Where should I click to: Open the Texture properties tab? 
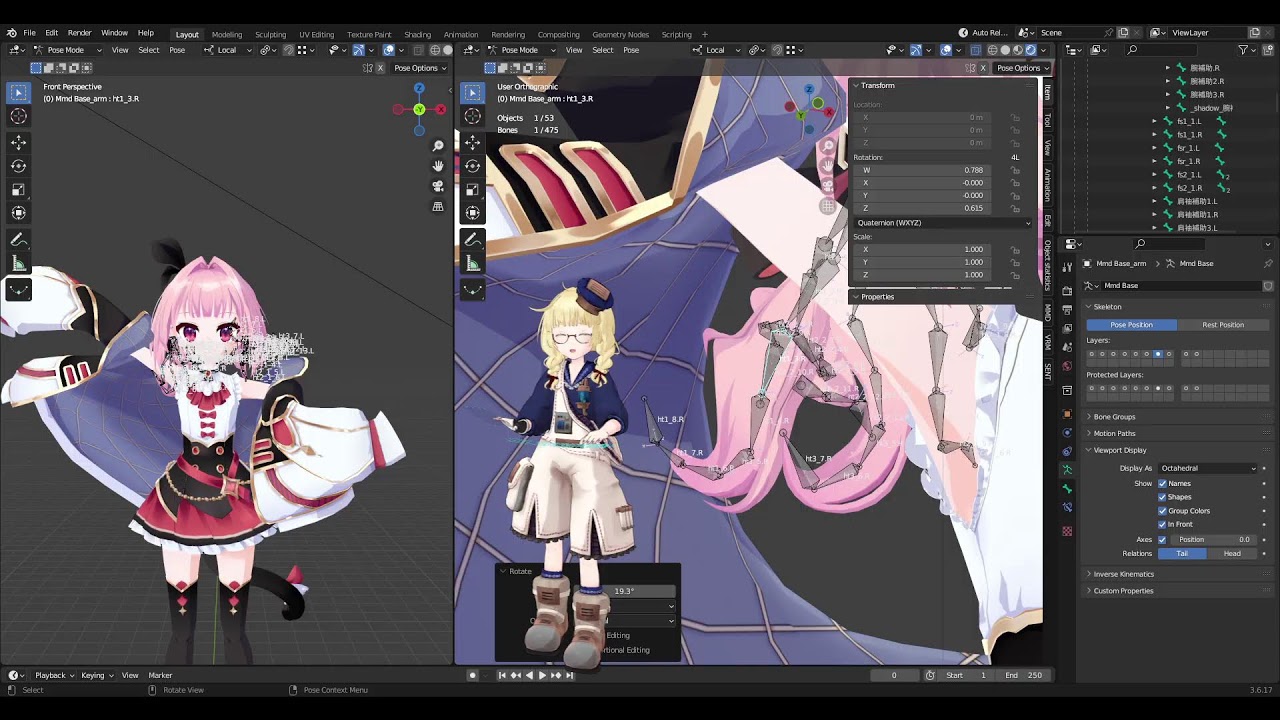[1067, 531]
